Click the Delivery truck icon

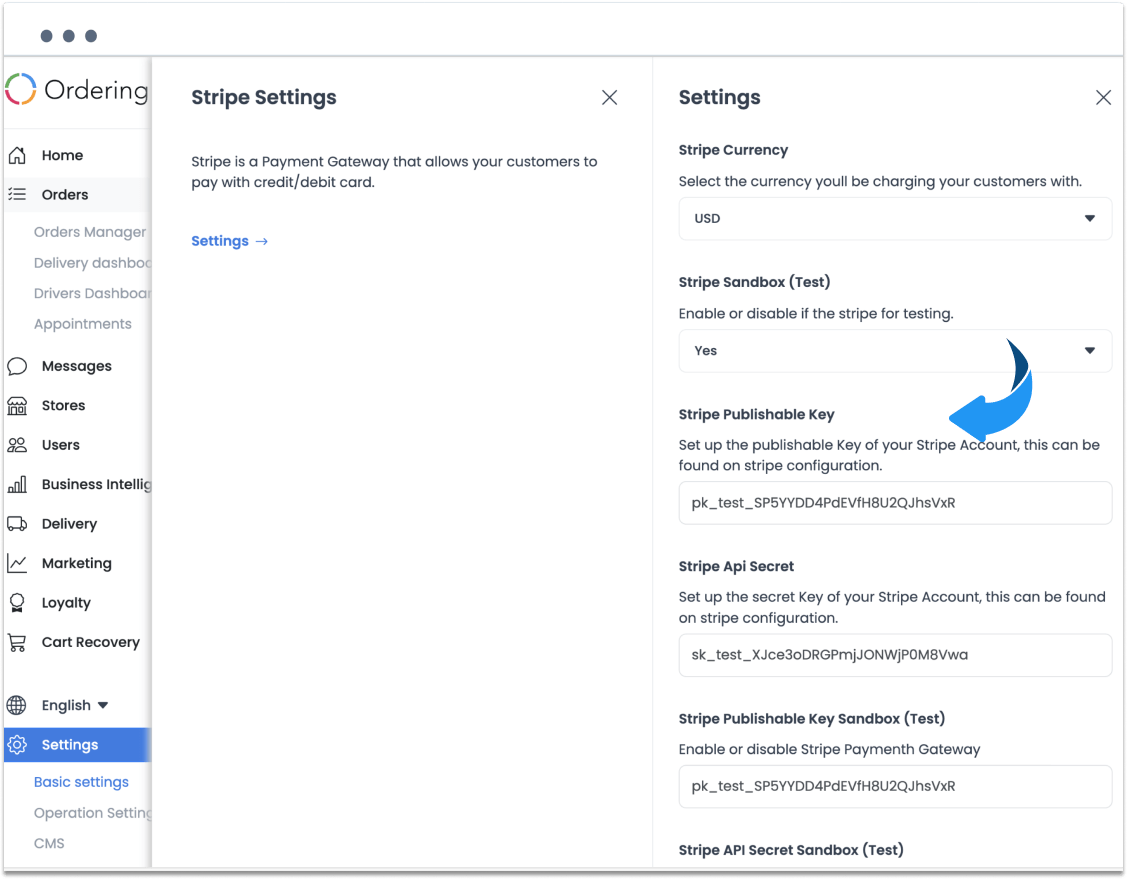tap(17, 523)
